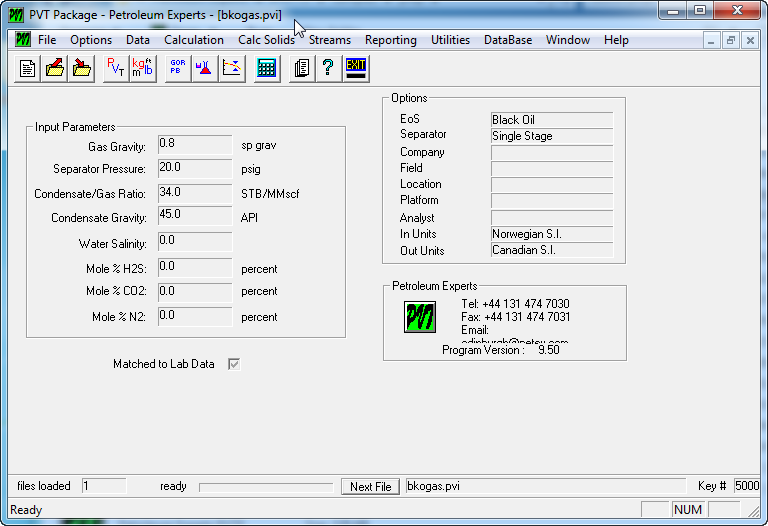The image size is (768, 526).
Task: Click the ready progress bar
Action: click(x=266, y=487)
